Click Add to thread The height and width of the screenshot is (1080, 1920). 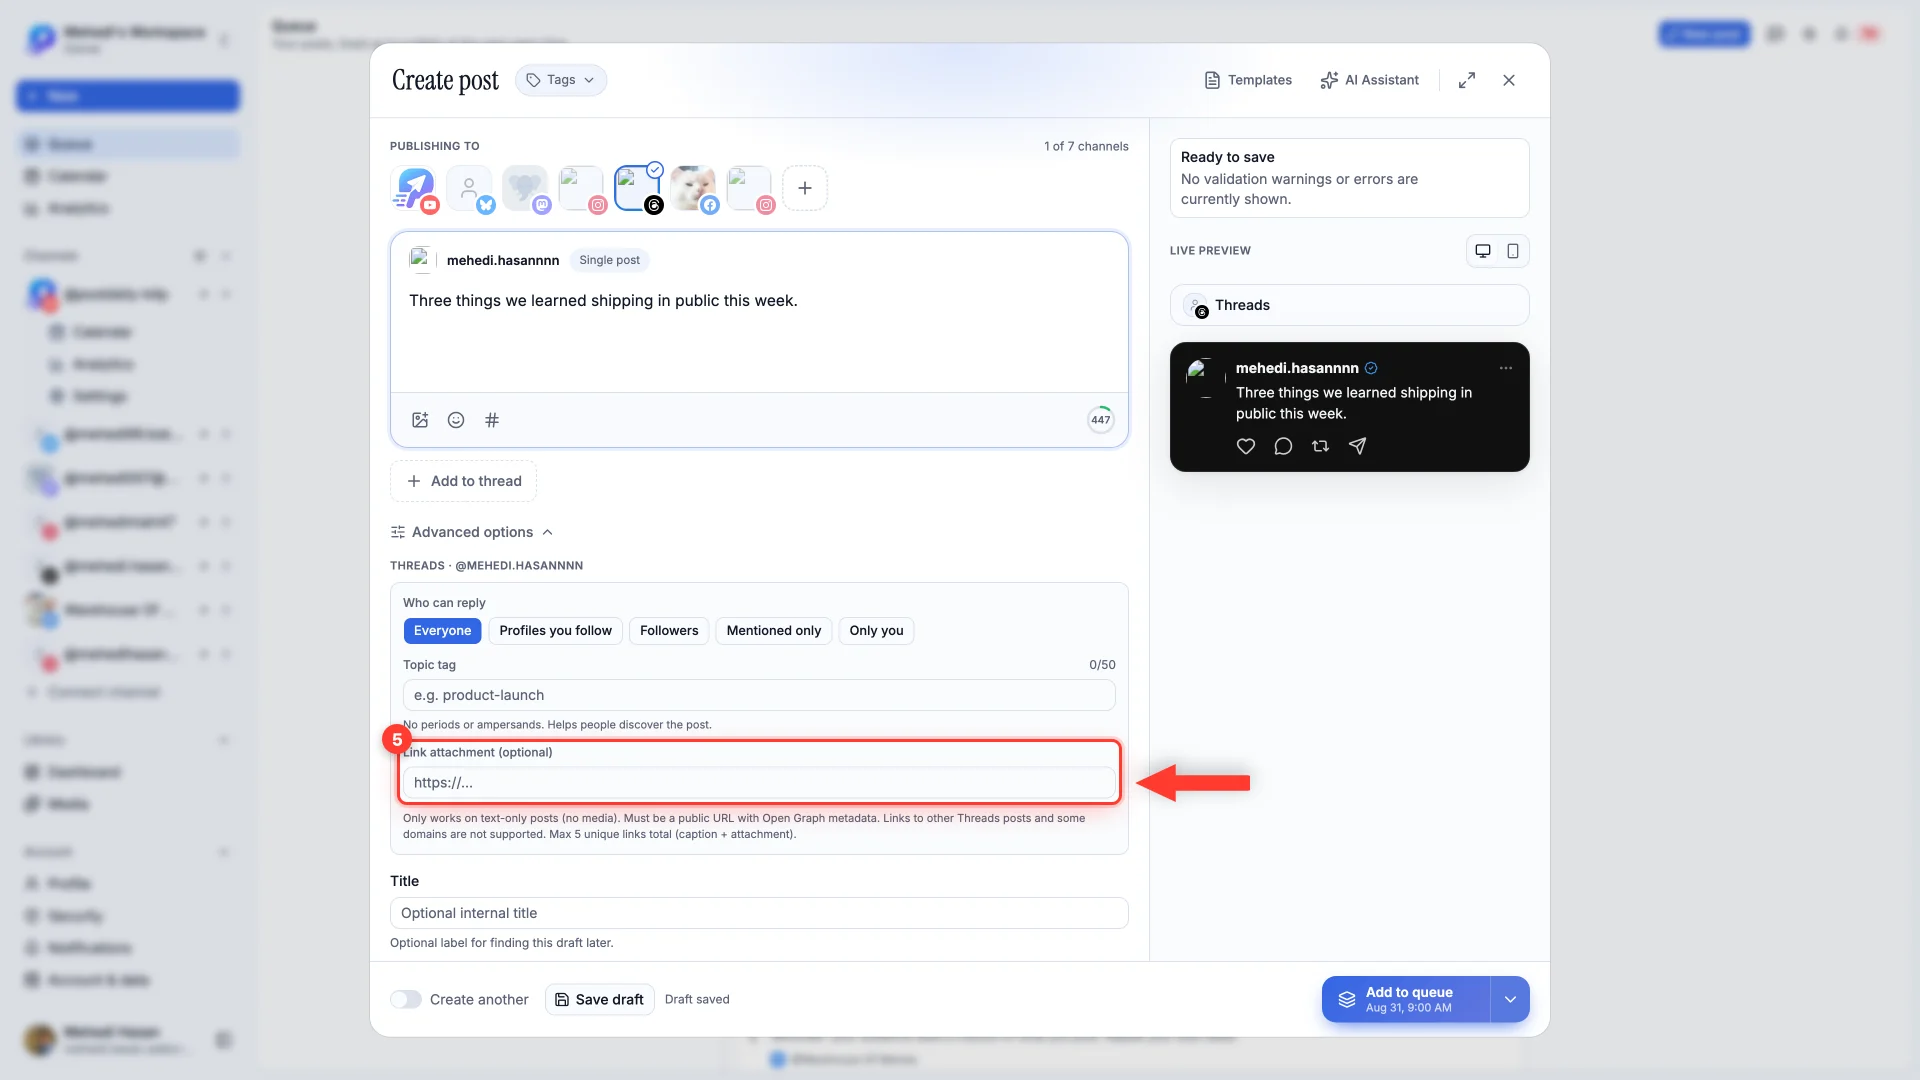tap(463, 481)
